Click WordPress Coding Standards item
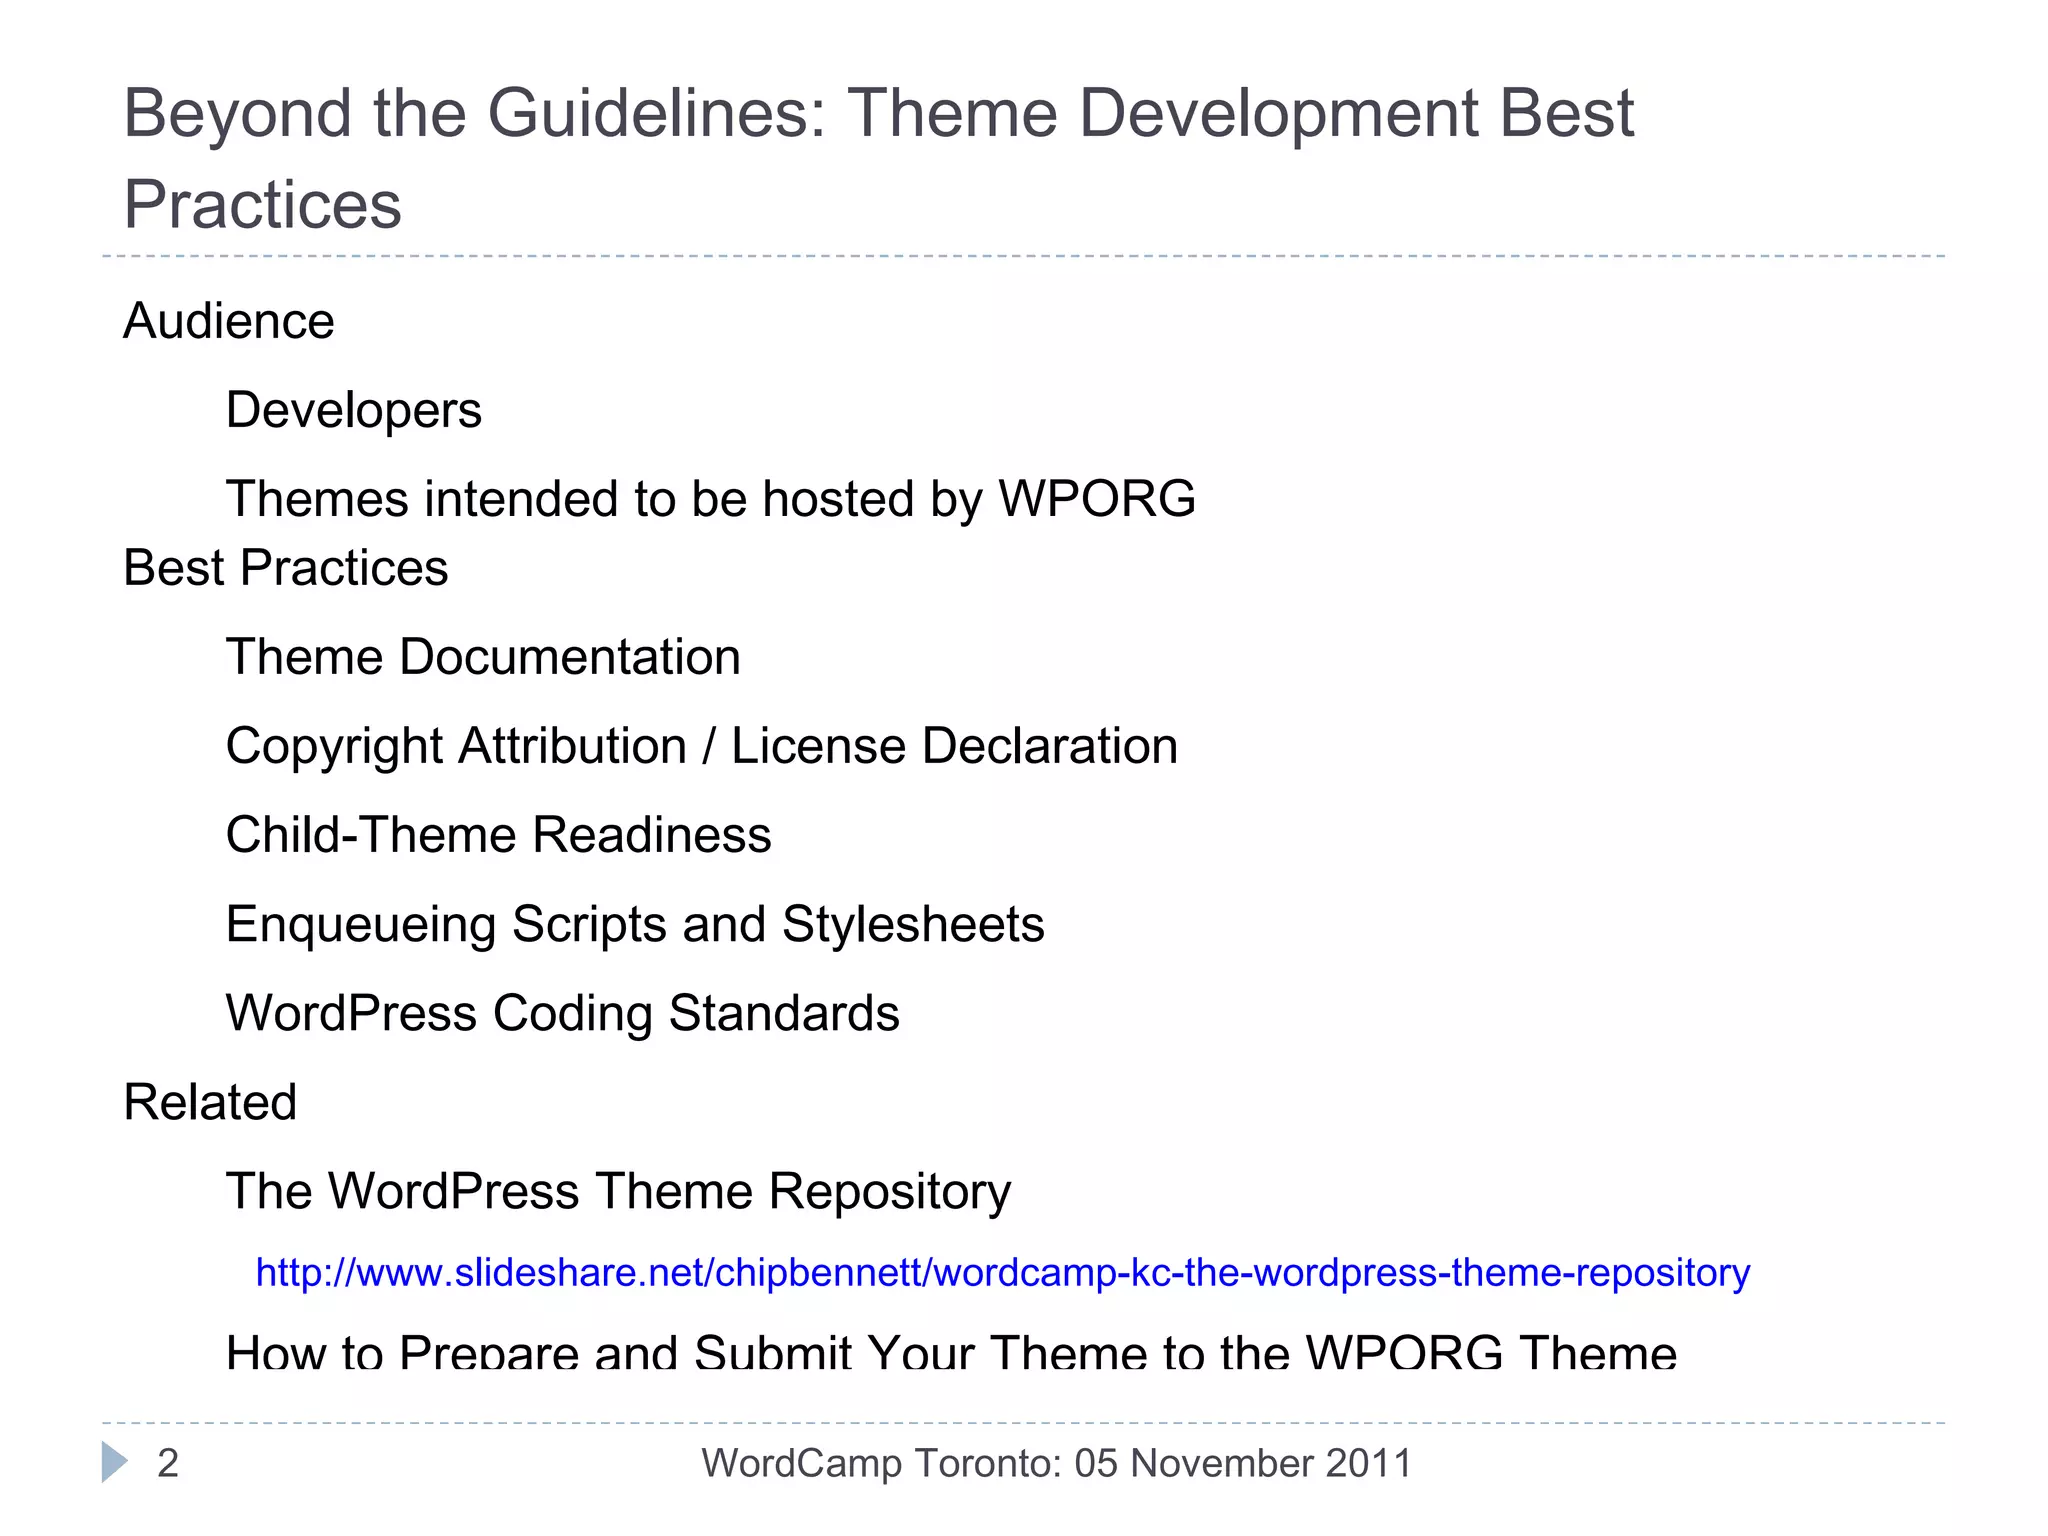The width and height of the screenshot is (2048, 1536). (562, 1014)
